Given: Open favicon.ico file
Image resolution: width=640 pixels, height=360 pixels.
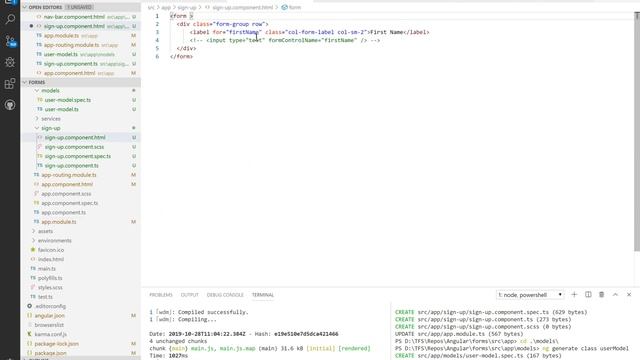Looking at the screenshot, I should (x=80, y=250).
